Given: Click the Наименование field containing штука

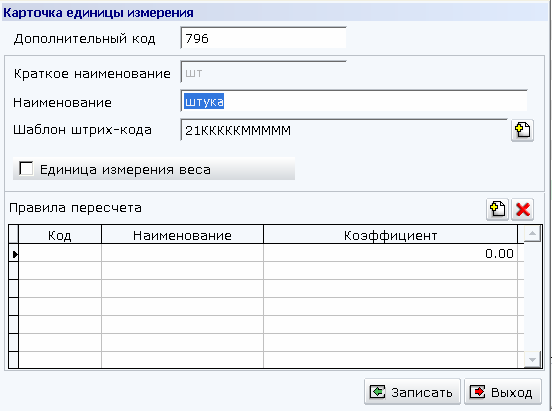Looking at the screenshot, I should click(354, 102).
